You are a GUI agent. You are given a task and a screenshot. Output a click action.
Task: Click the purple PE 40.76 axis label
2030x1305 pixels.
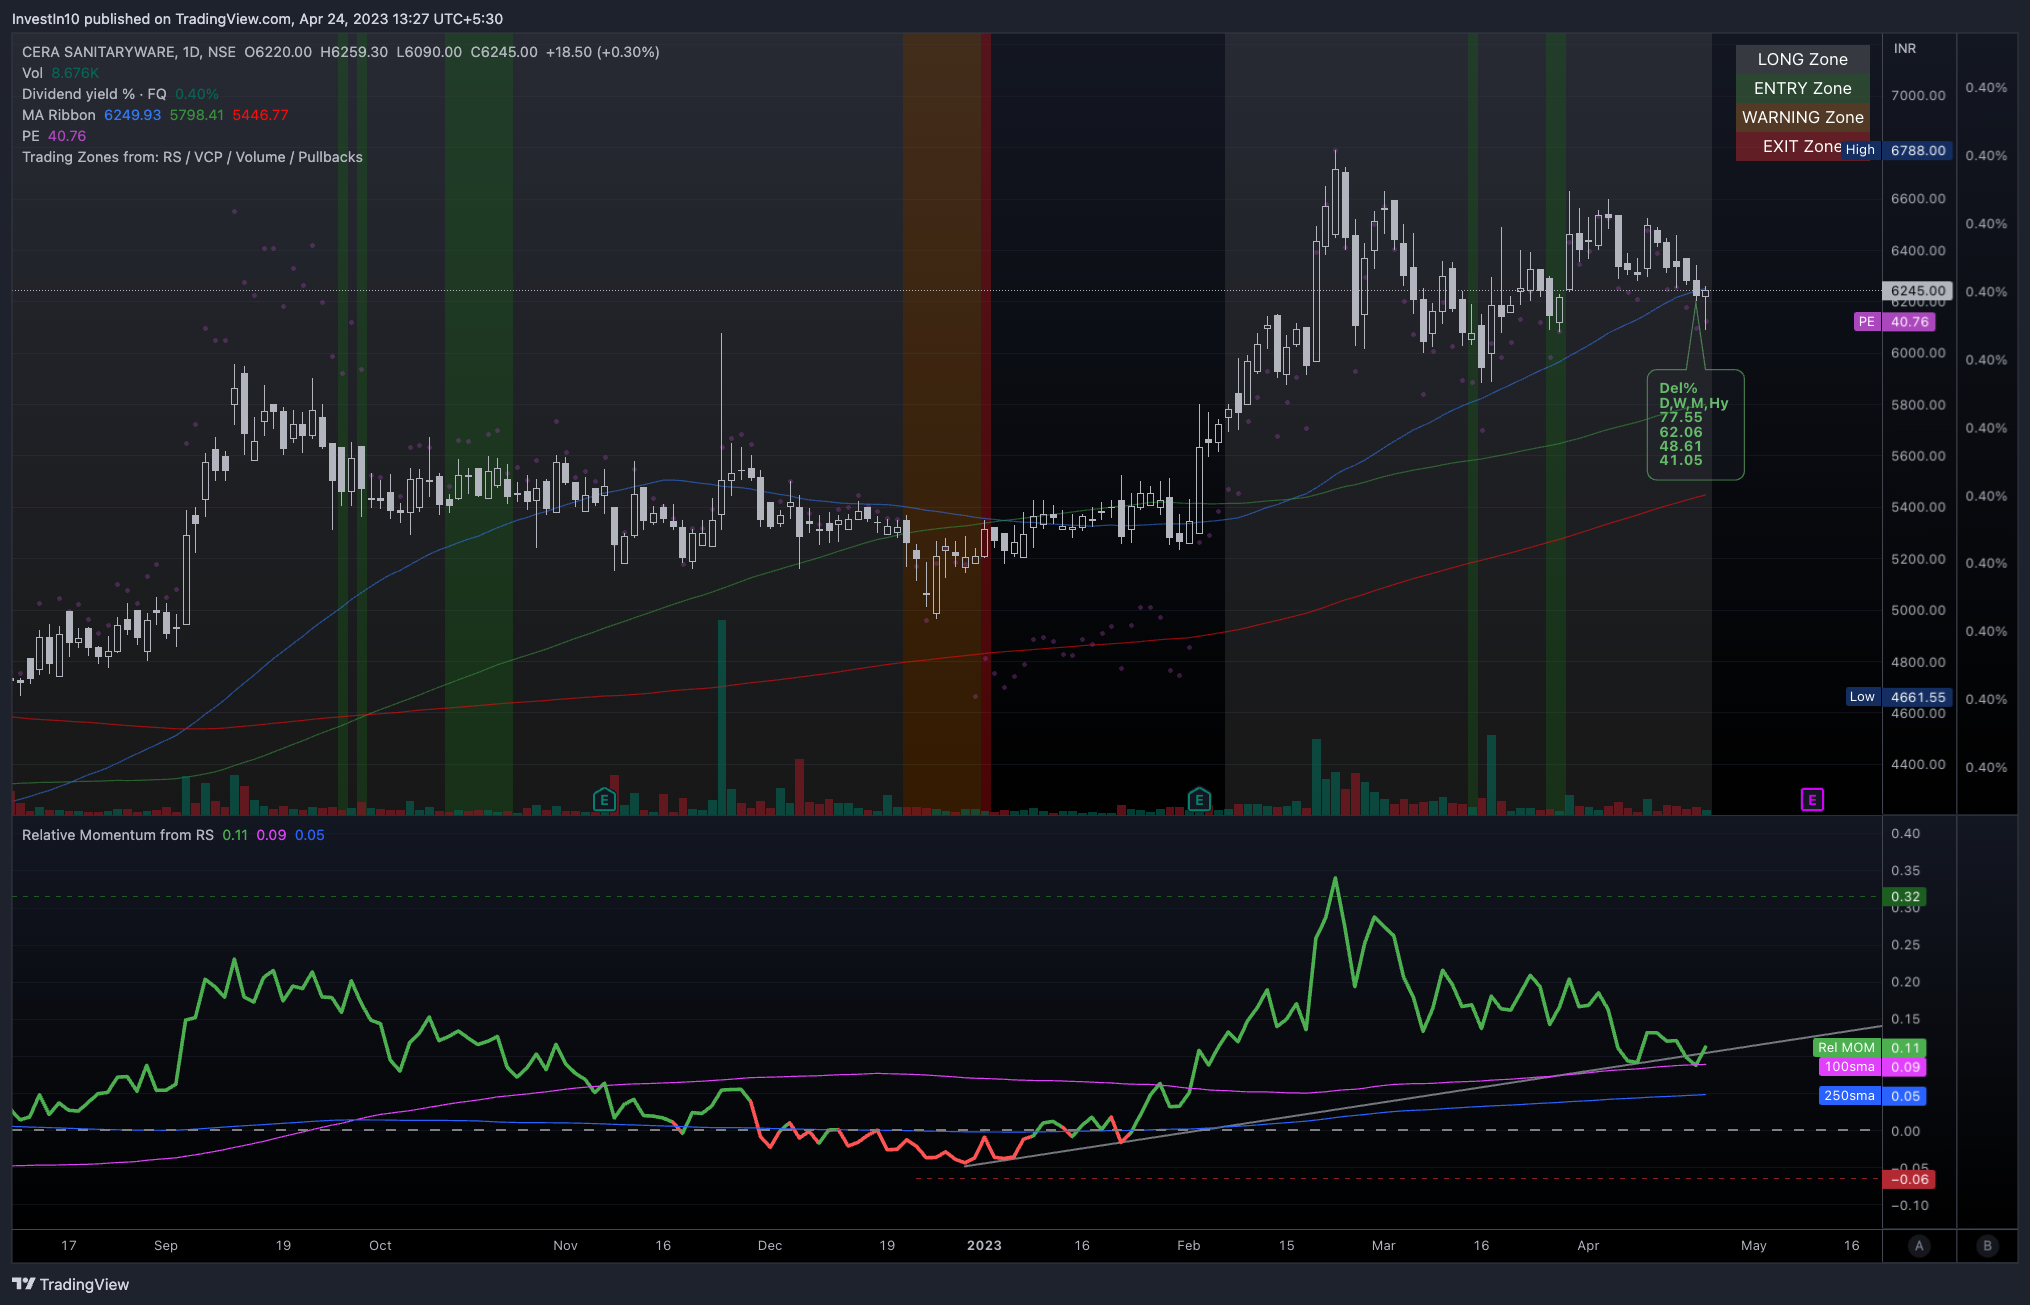point(1894,322)
